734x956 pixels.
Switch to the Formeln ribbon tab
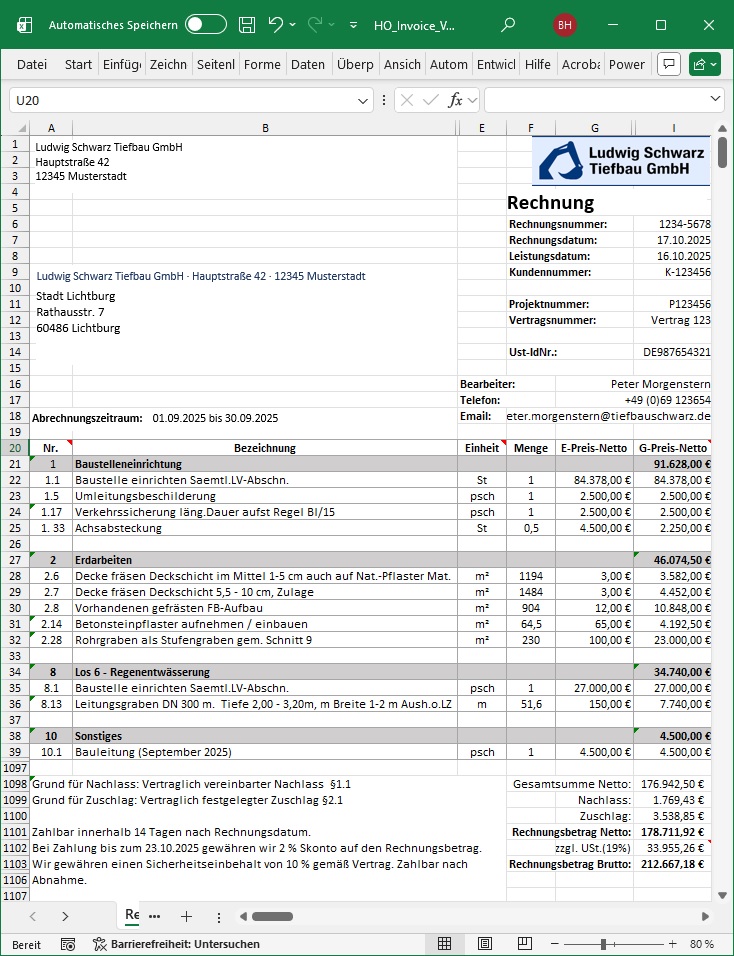point(262,64)
